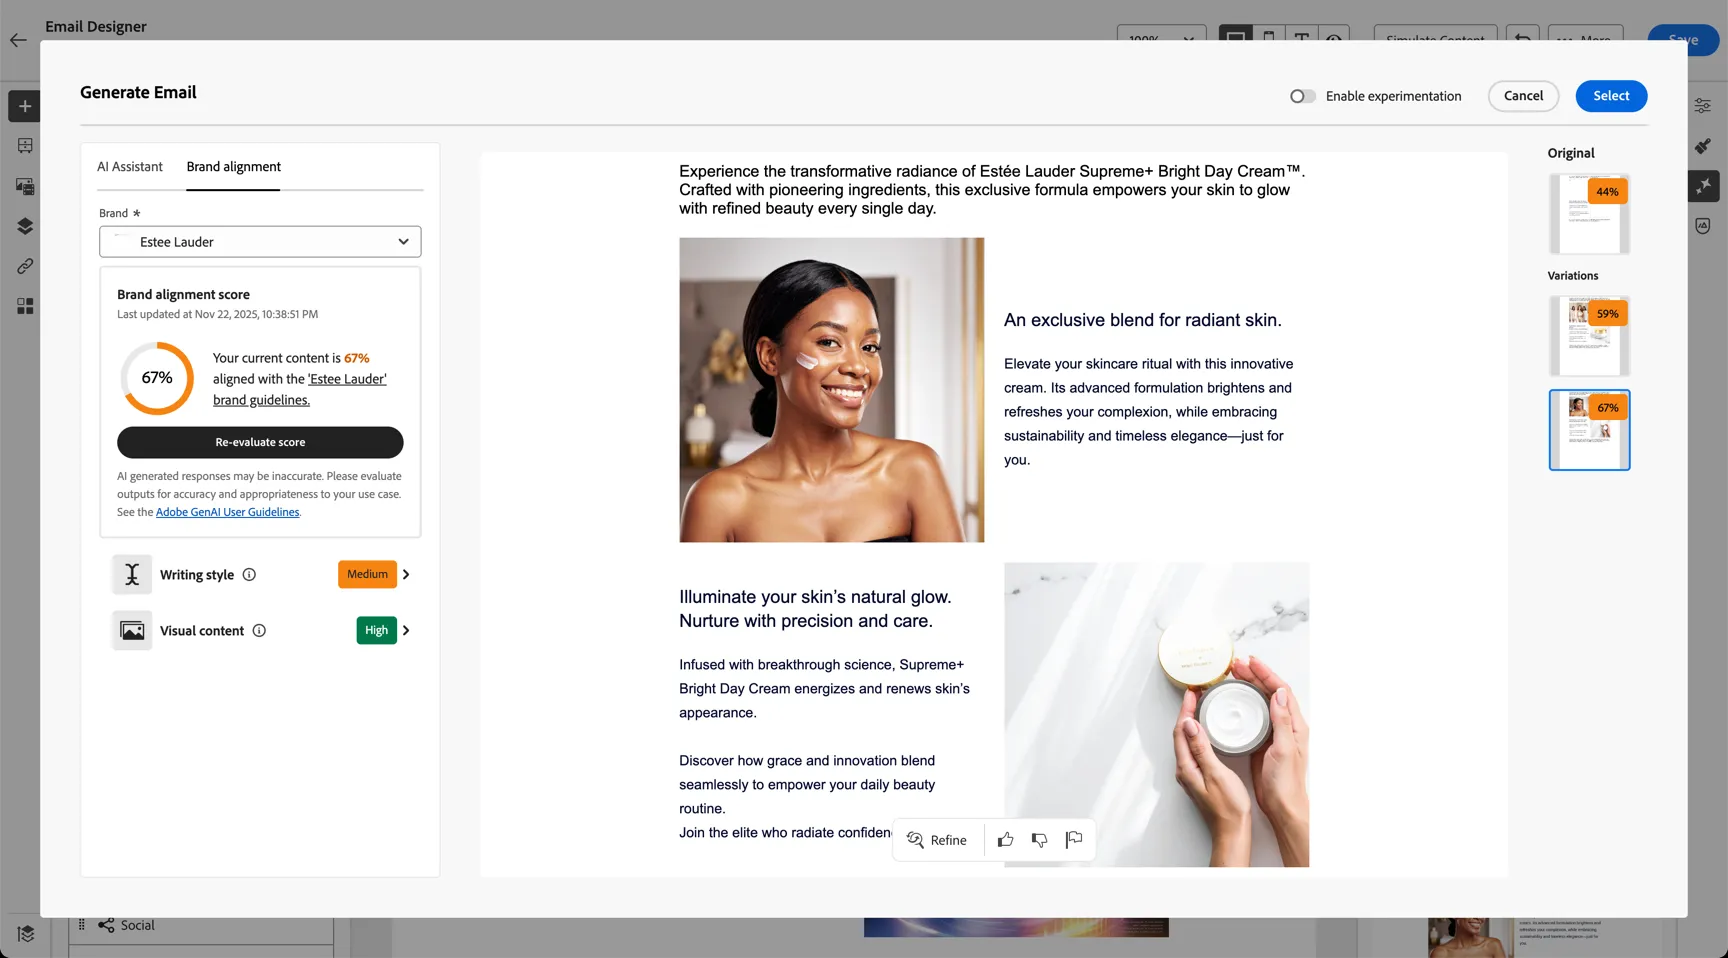Click 'An exclusive blend for radiant skin.' heading
1728x958 pixels.
[1142, 320]
